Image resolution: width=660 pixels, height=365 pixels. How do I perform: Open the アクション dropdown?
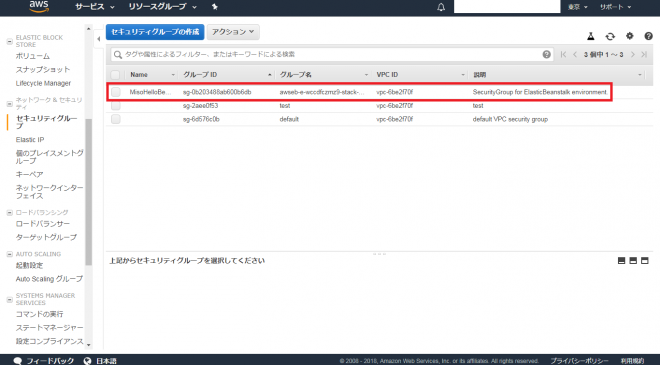coord(233,32)
